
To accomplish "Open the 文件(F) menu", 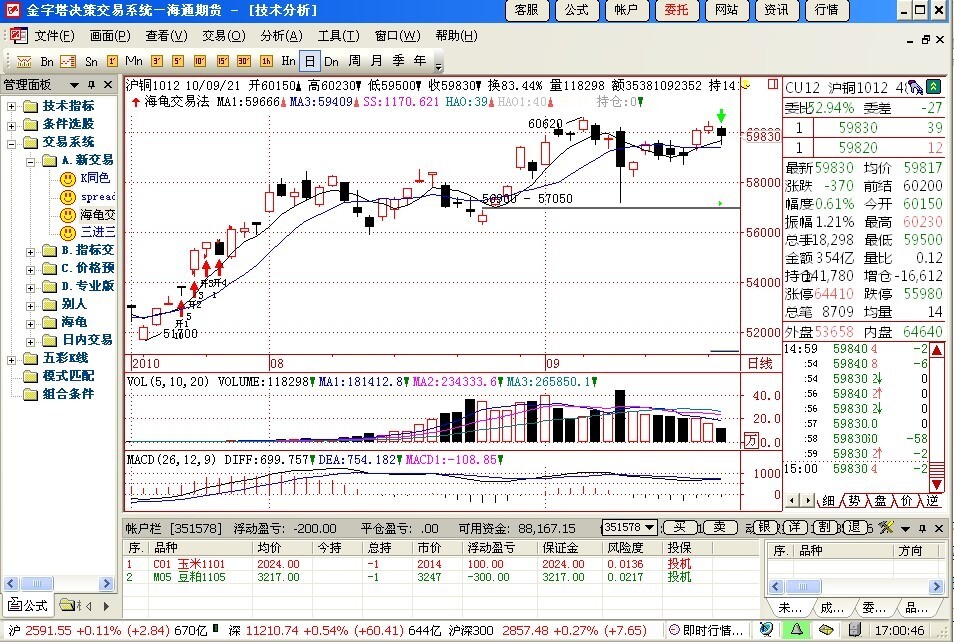I will coord(54,36).
